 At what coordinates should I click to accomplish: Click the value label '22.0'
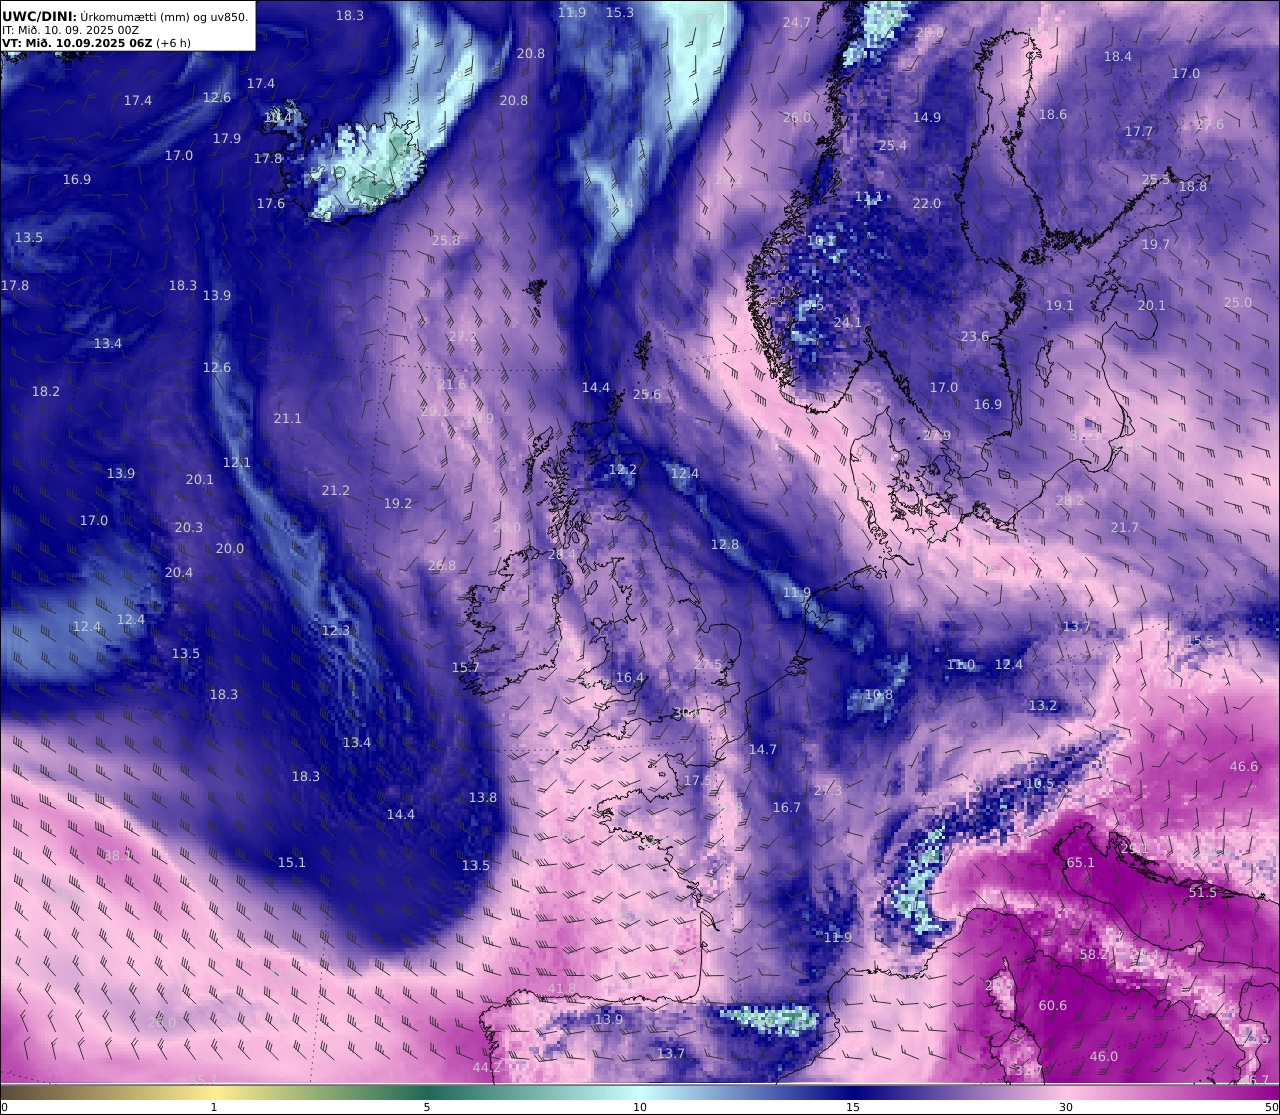coord(927,203)
